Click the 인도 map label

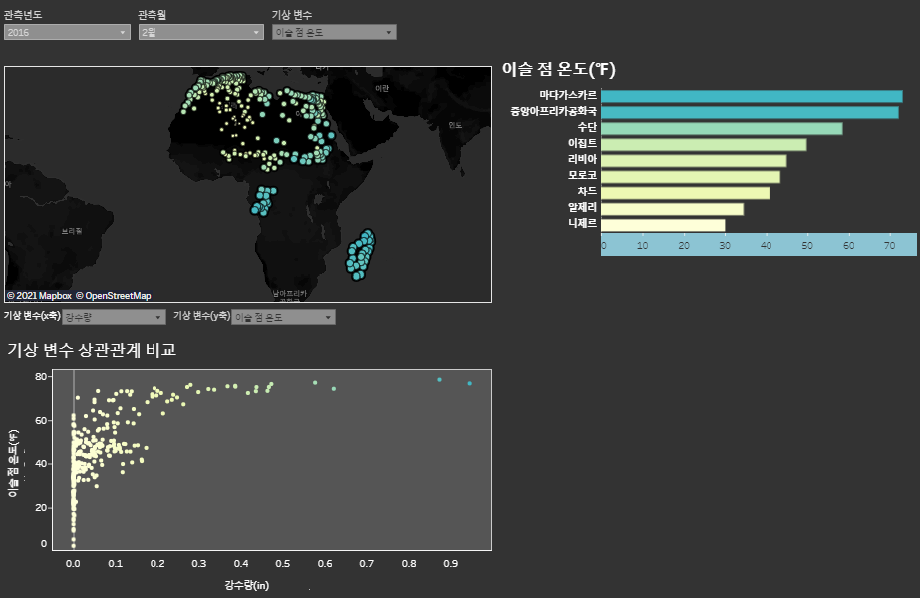click(455, 125)
